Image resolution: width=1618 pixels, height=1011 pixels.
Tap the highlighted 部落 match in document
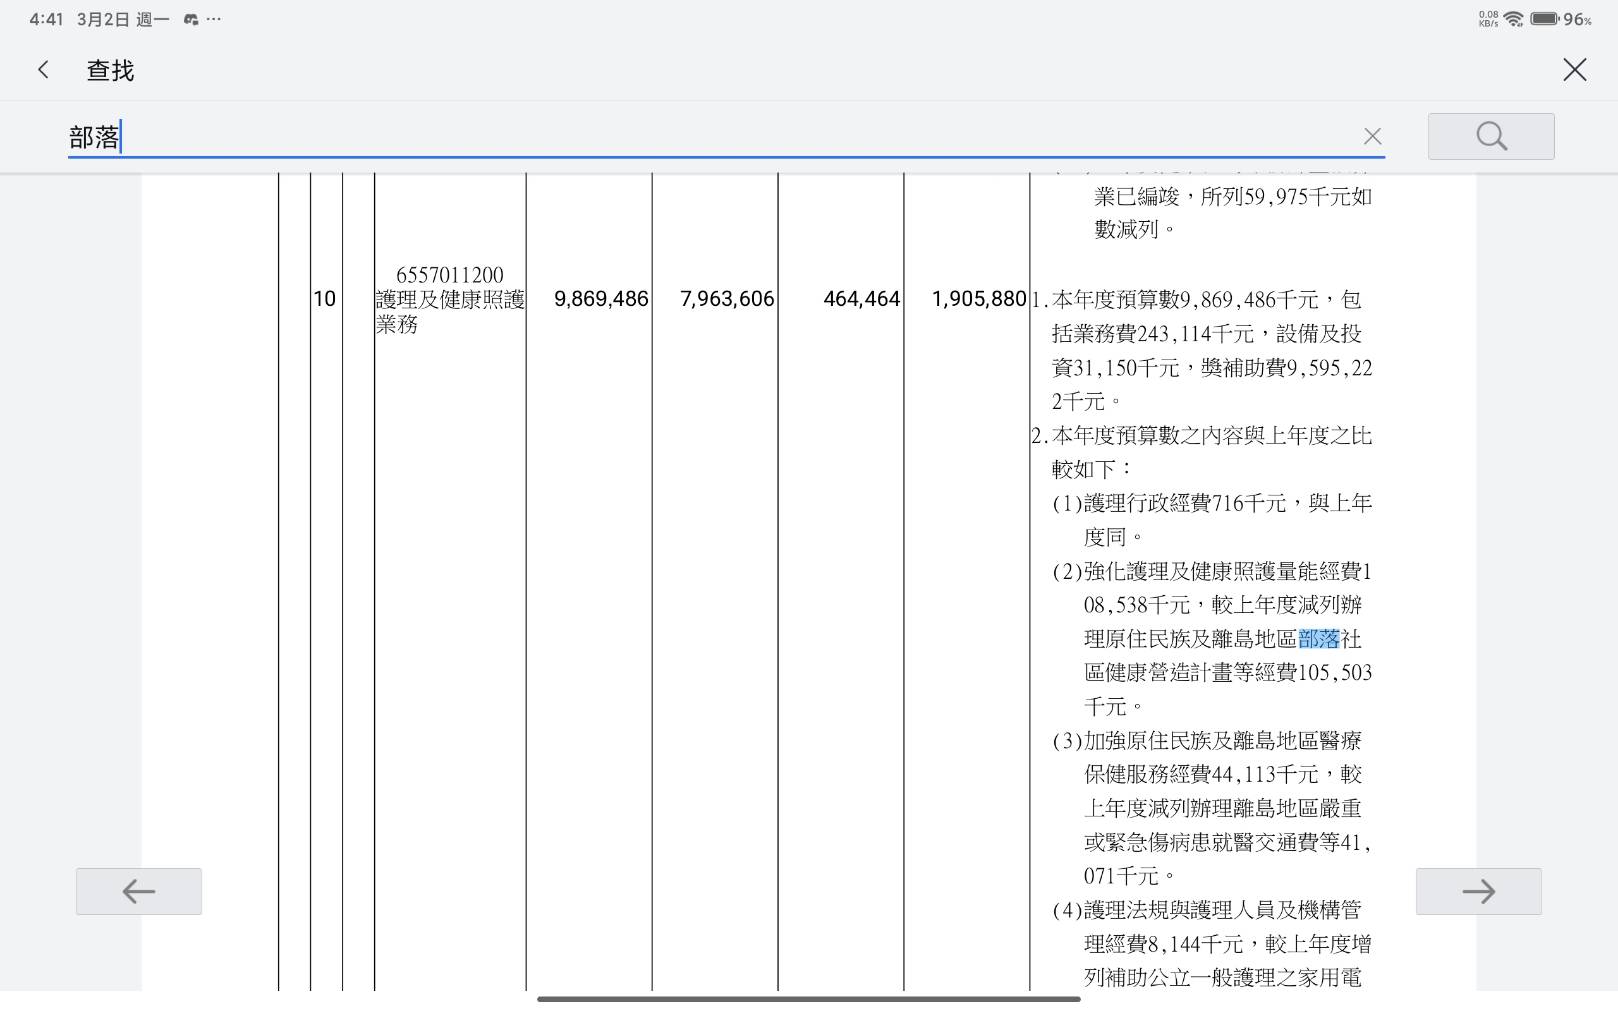pos(1318,639)
